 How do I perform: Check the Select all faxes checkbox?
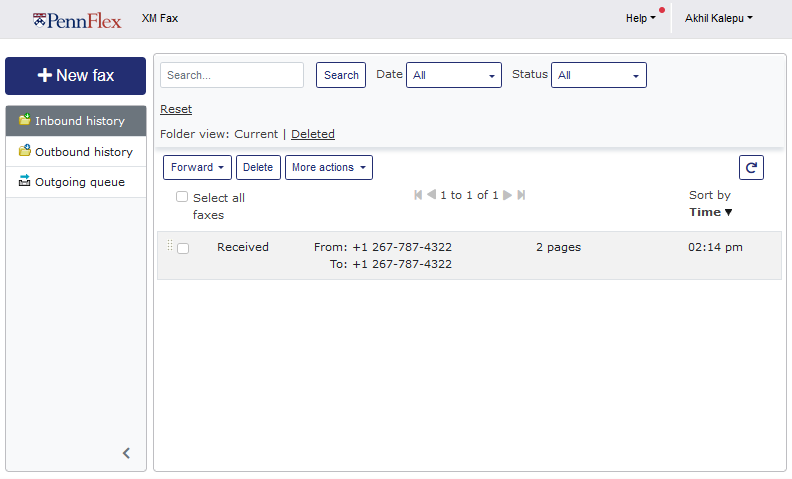[x=182, y=197]
